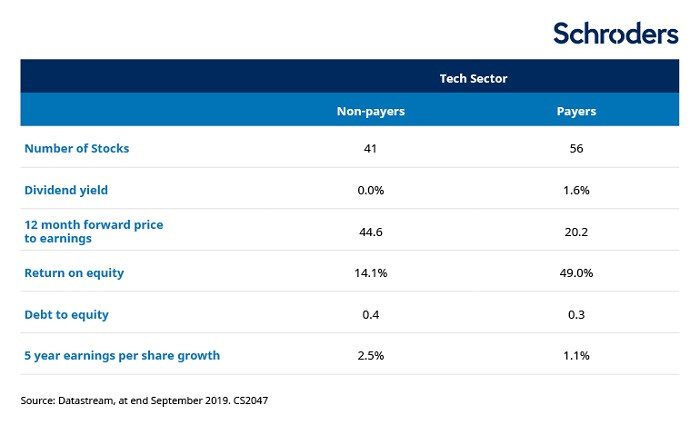
Task: Click the Payers stock count 56
Action: [x=576, y=148]
